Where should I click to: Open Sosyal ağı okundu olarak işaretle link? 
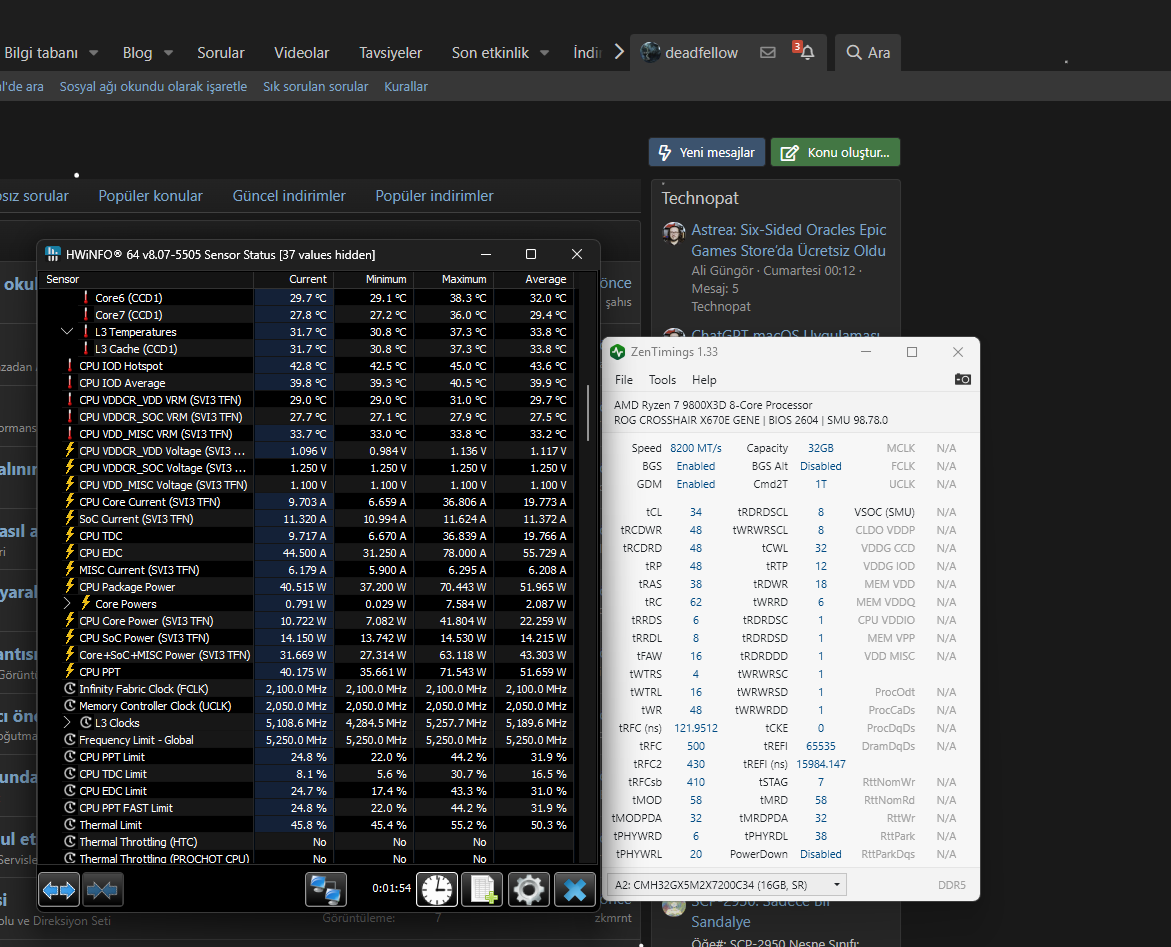[153, 87]
